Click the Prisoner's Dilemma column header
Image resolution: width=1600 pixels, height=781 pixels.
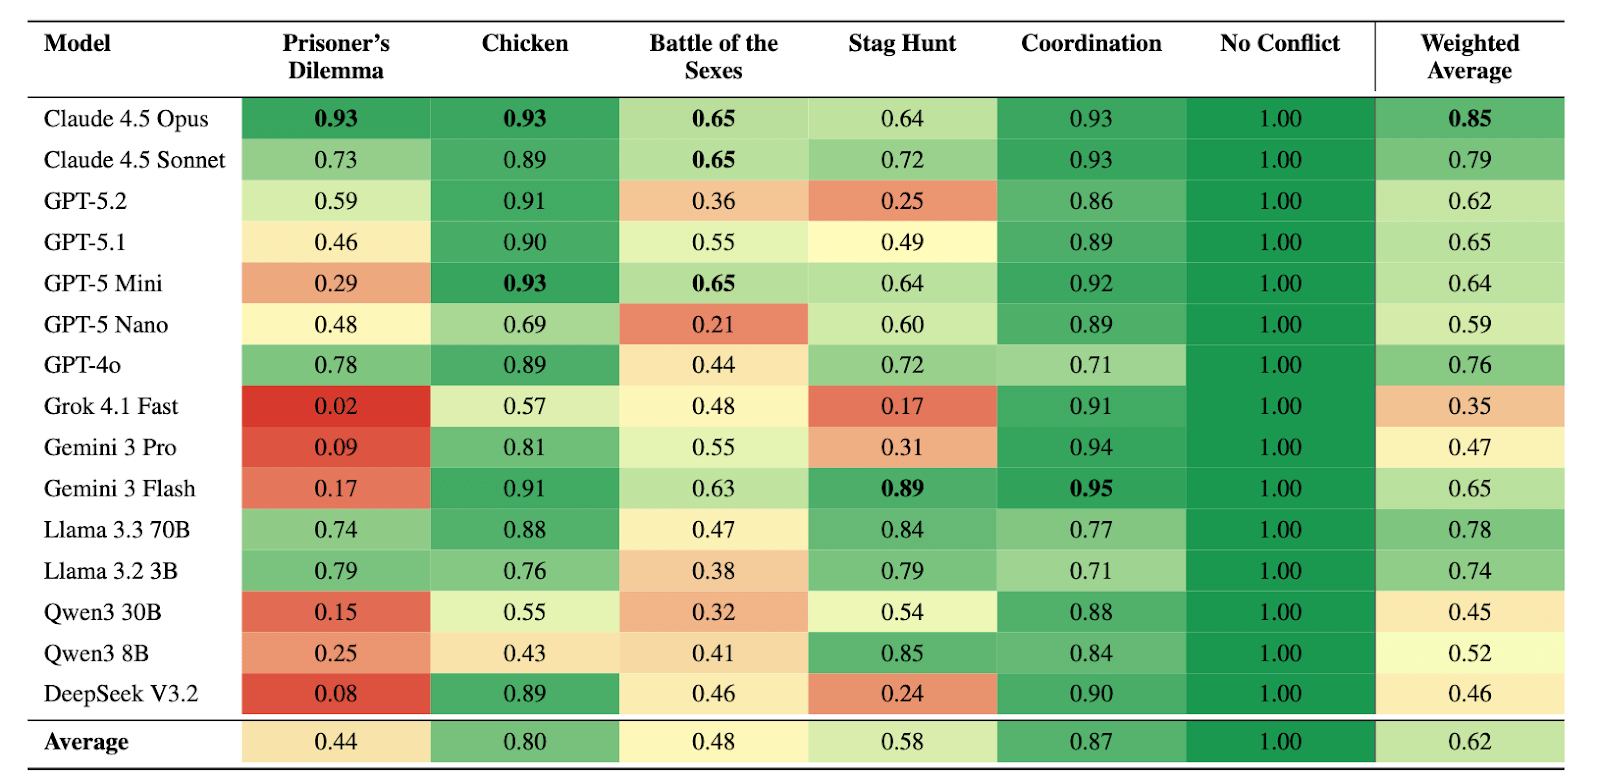tap(335, 57)
